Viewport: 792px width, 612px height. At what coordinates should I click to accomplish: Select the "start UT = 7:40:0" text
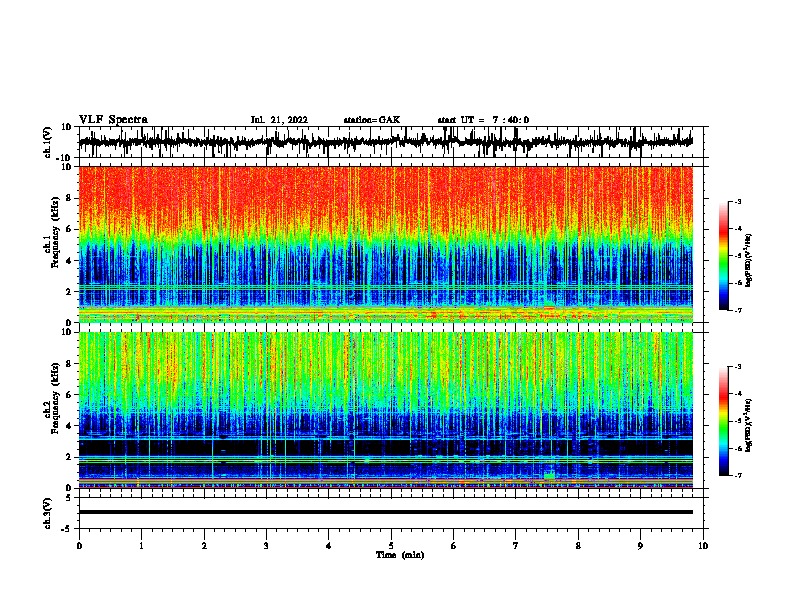[x=483, y=120]
